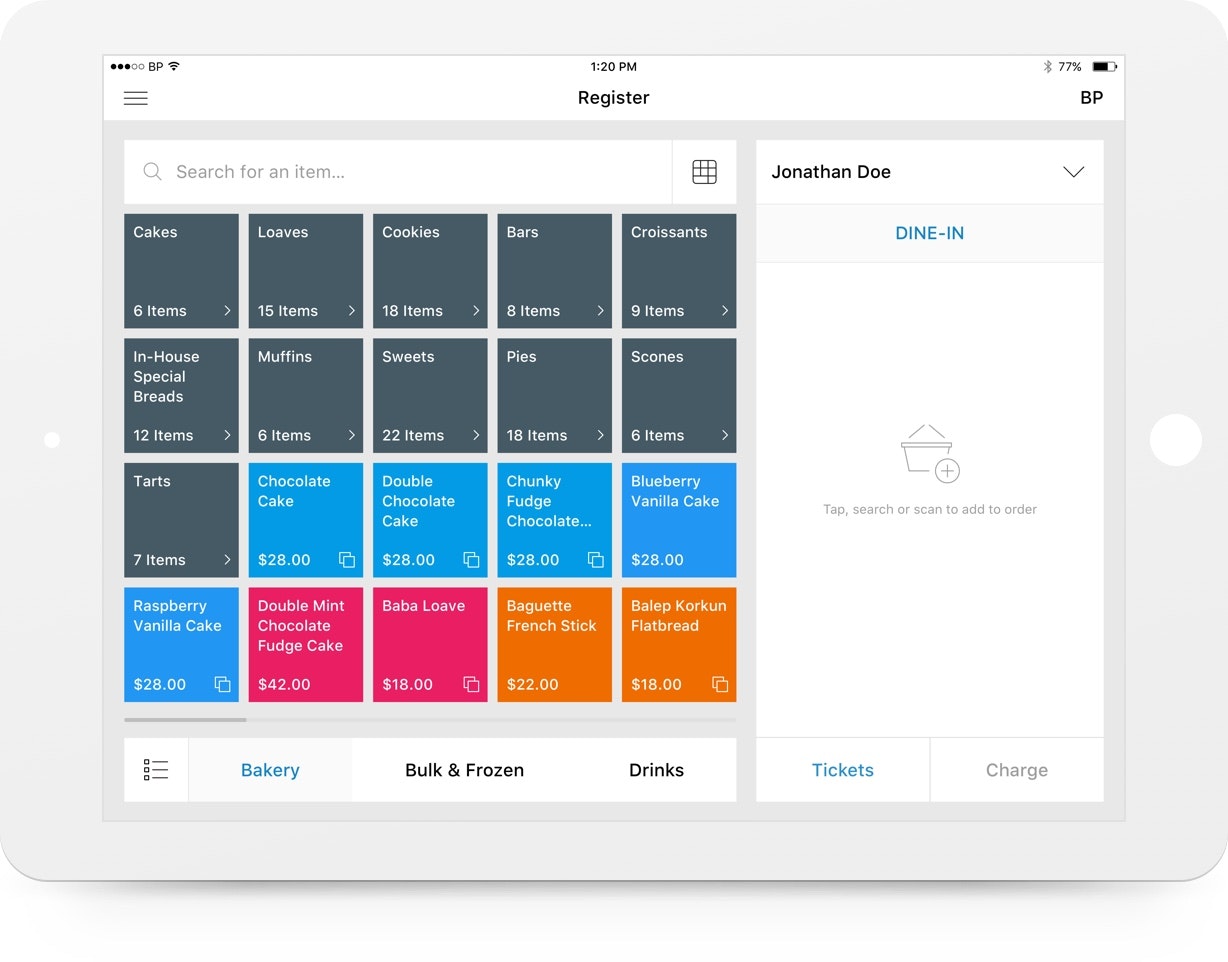This screenshot has height=962, width=1228.
Task: Switch to the Drinks tab
Action: pyautogui.click(x=656, y=770)
